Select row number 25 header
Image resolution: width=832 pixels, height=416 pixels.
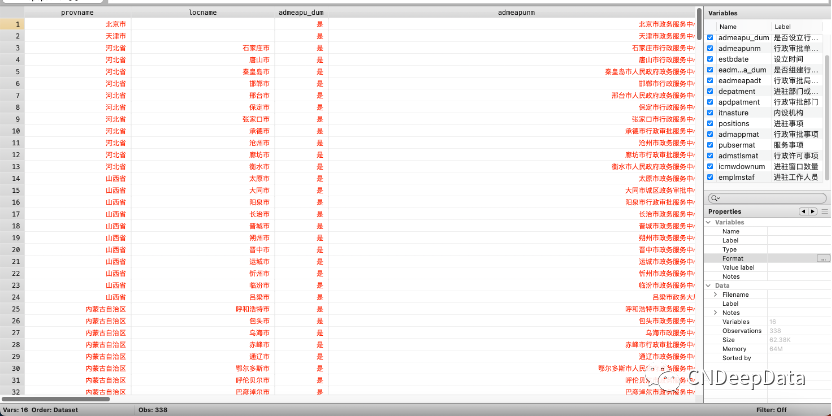[x=12, y=309]
